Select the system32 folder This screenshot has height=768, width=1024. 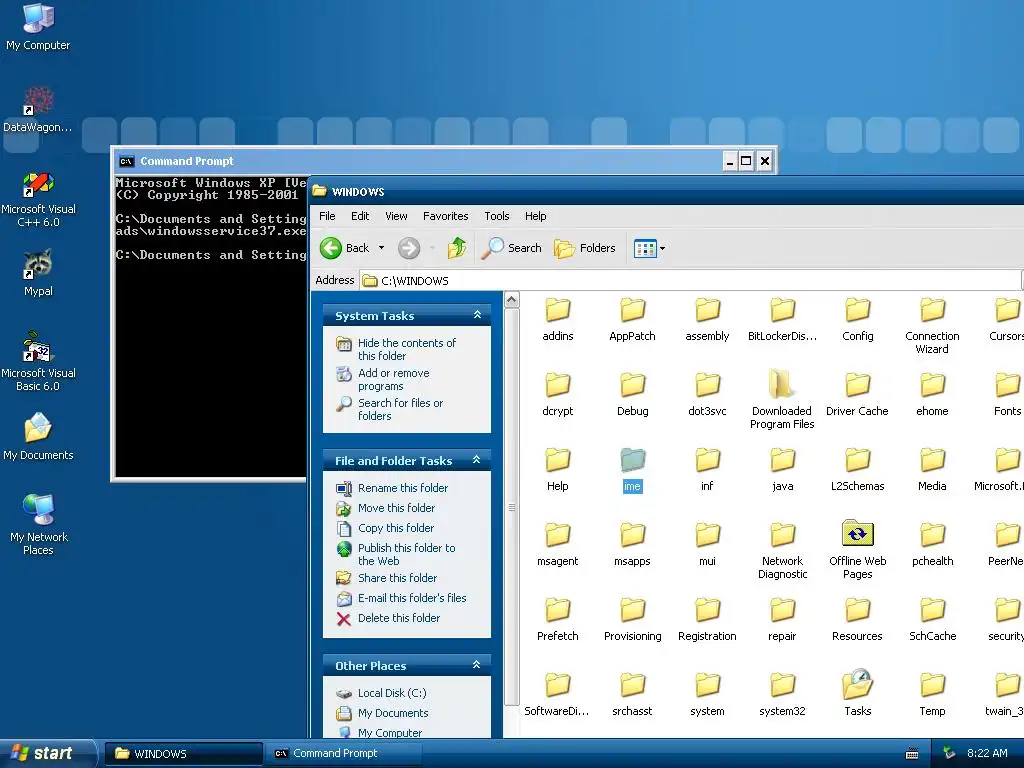click(782, 695)
